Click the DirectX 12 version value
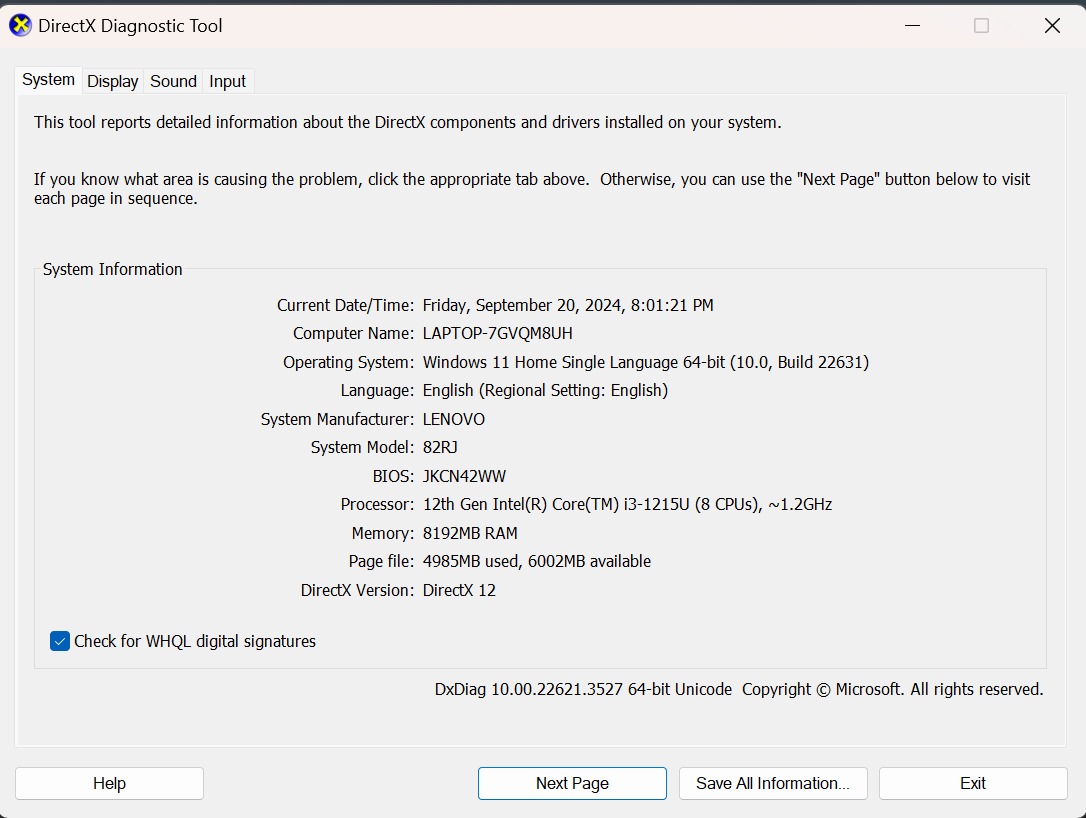This screenshot has height=818, width=1086. tap(459, 590)
